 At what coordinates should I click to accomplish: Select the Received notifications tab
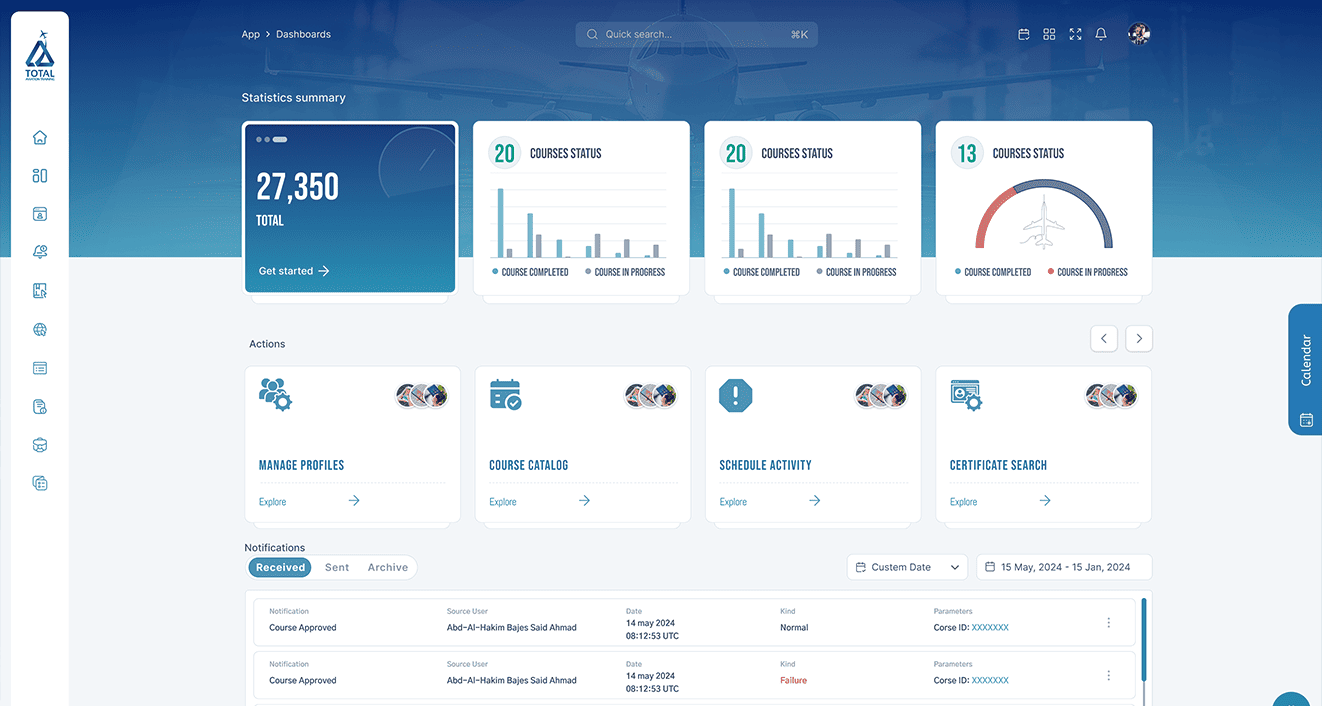pos(280,567)
